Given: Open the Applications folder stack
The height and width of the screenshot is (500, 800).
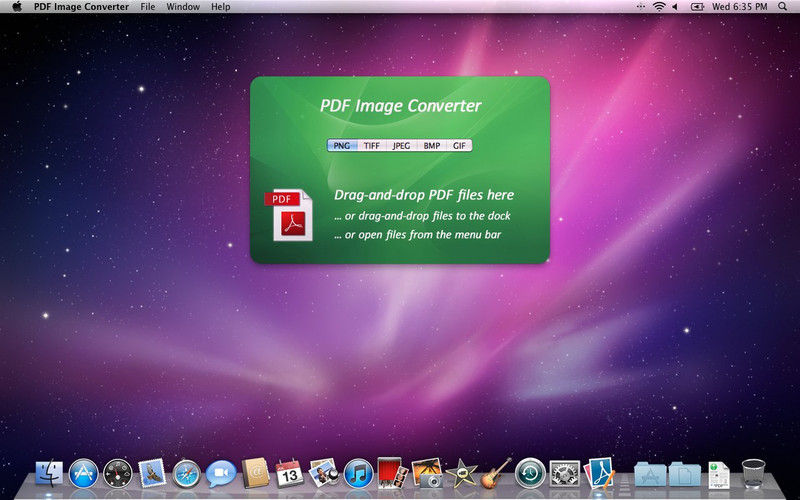Looking at the screenshot, I should click(651, 474).
